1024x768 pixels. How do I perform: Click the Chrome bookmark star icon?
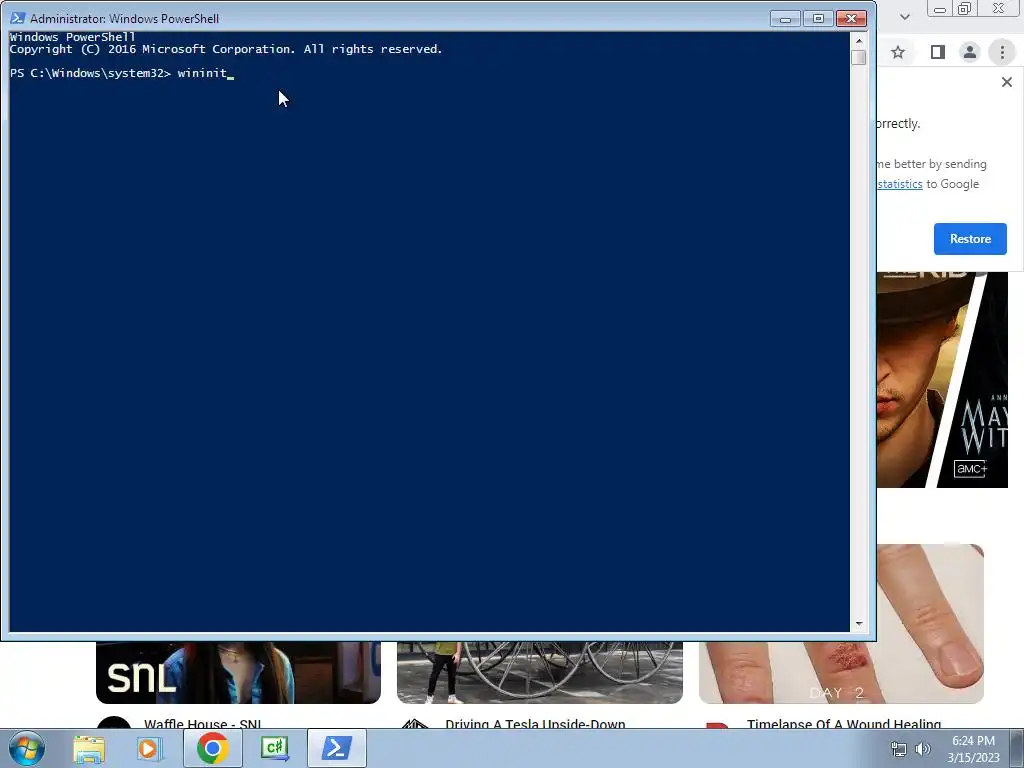pyautogui.click(x=898, y=52)
